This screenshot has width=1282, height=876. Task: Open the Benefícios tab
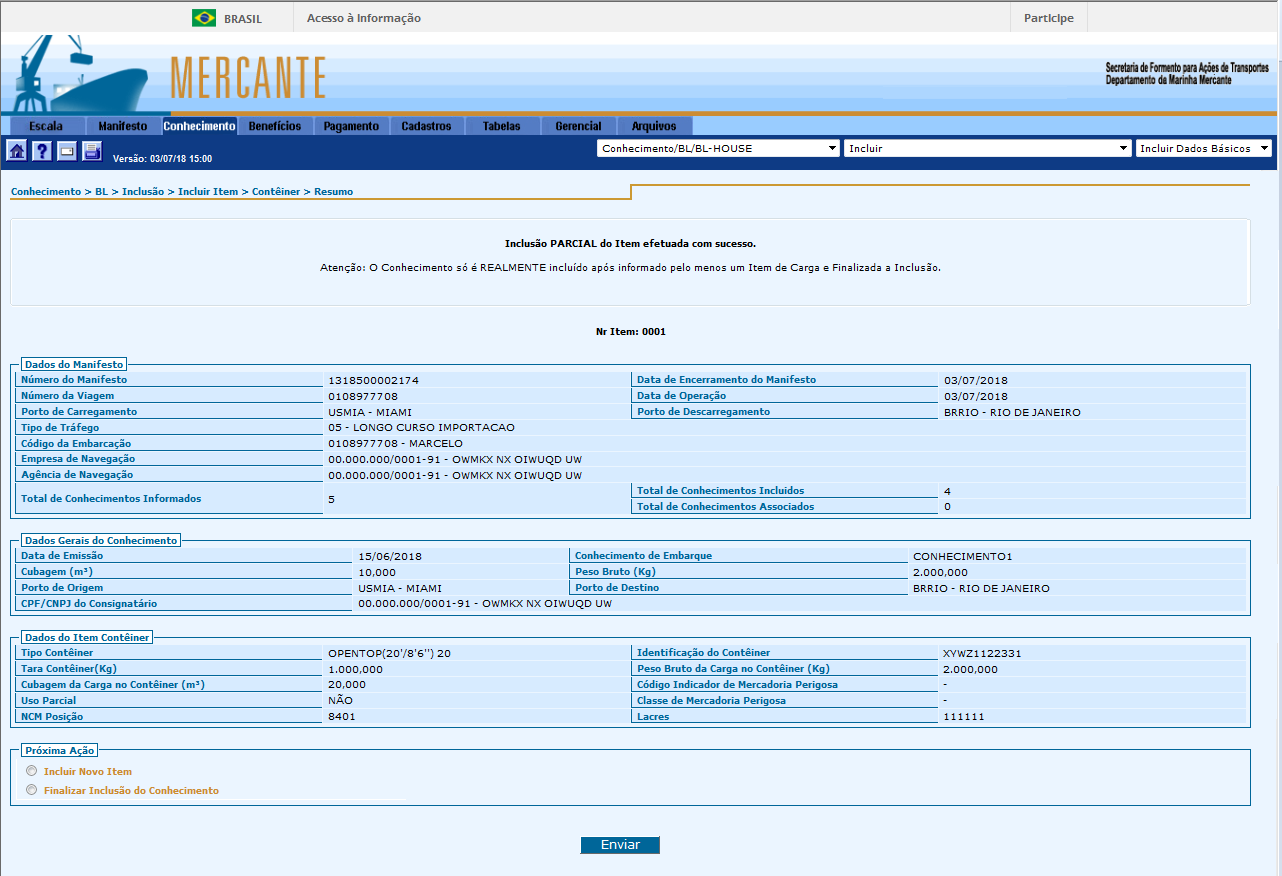274,126
